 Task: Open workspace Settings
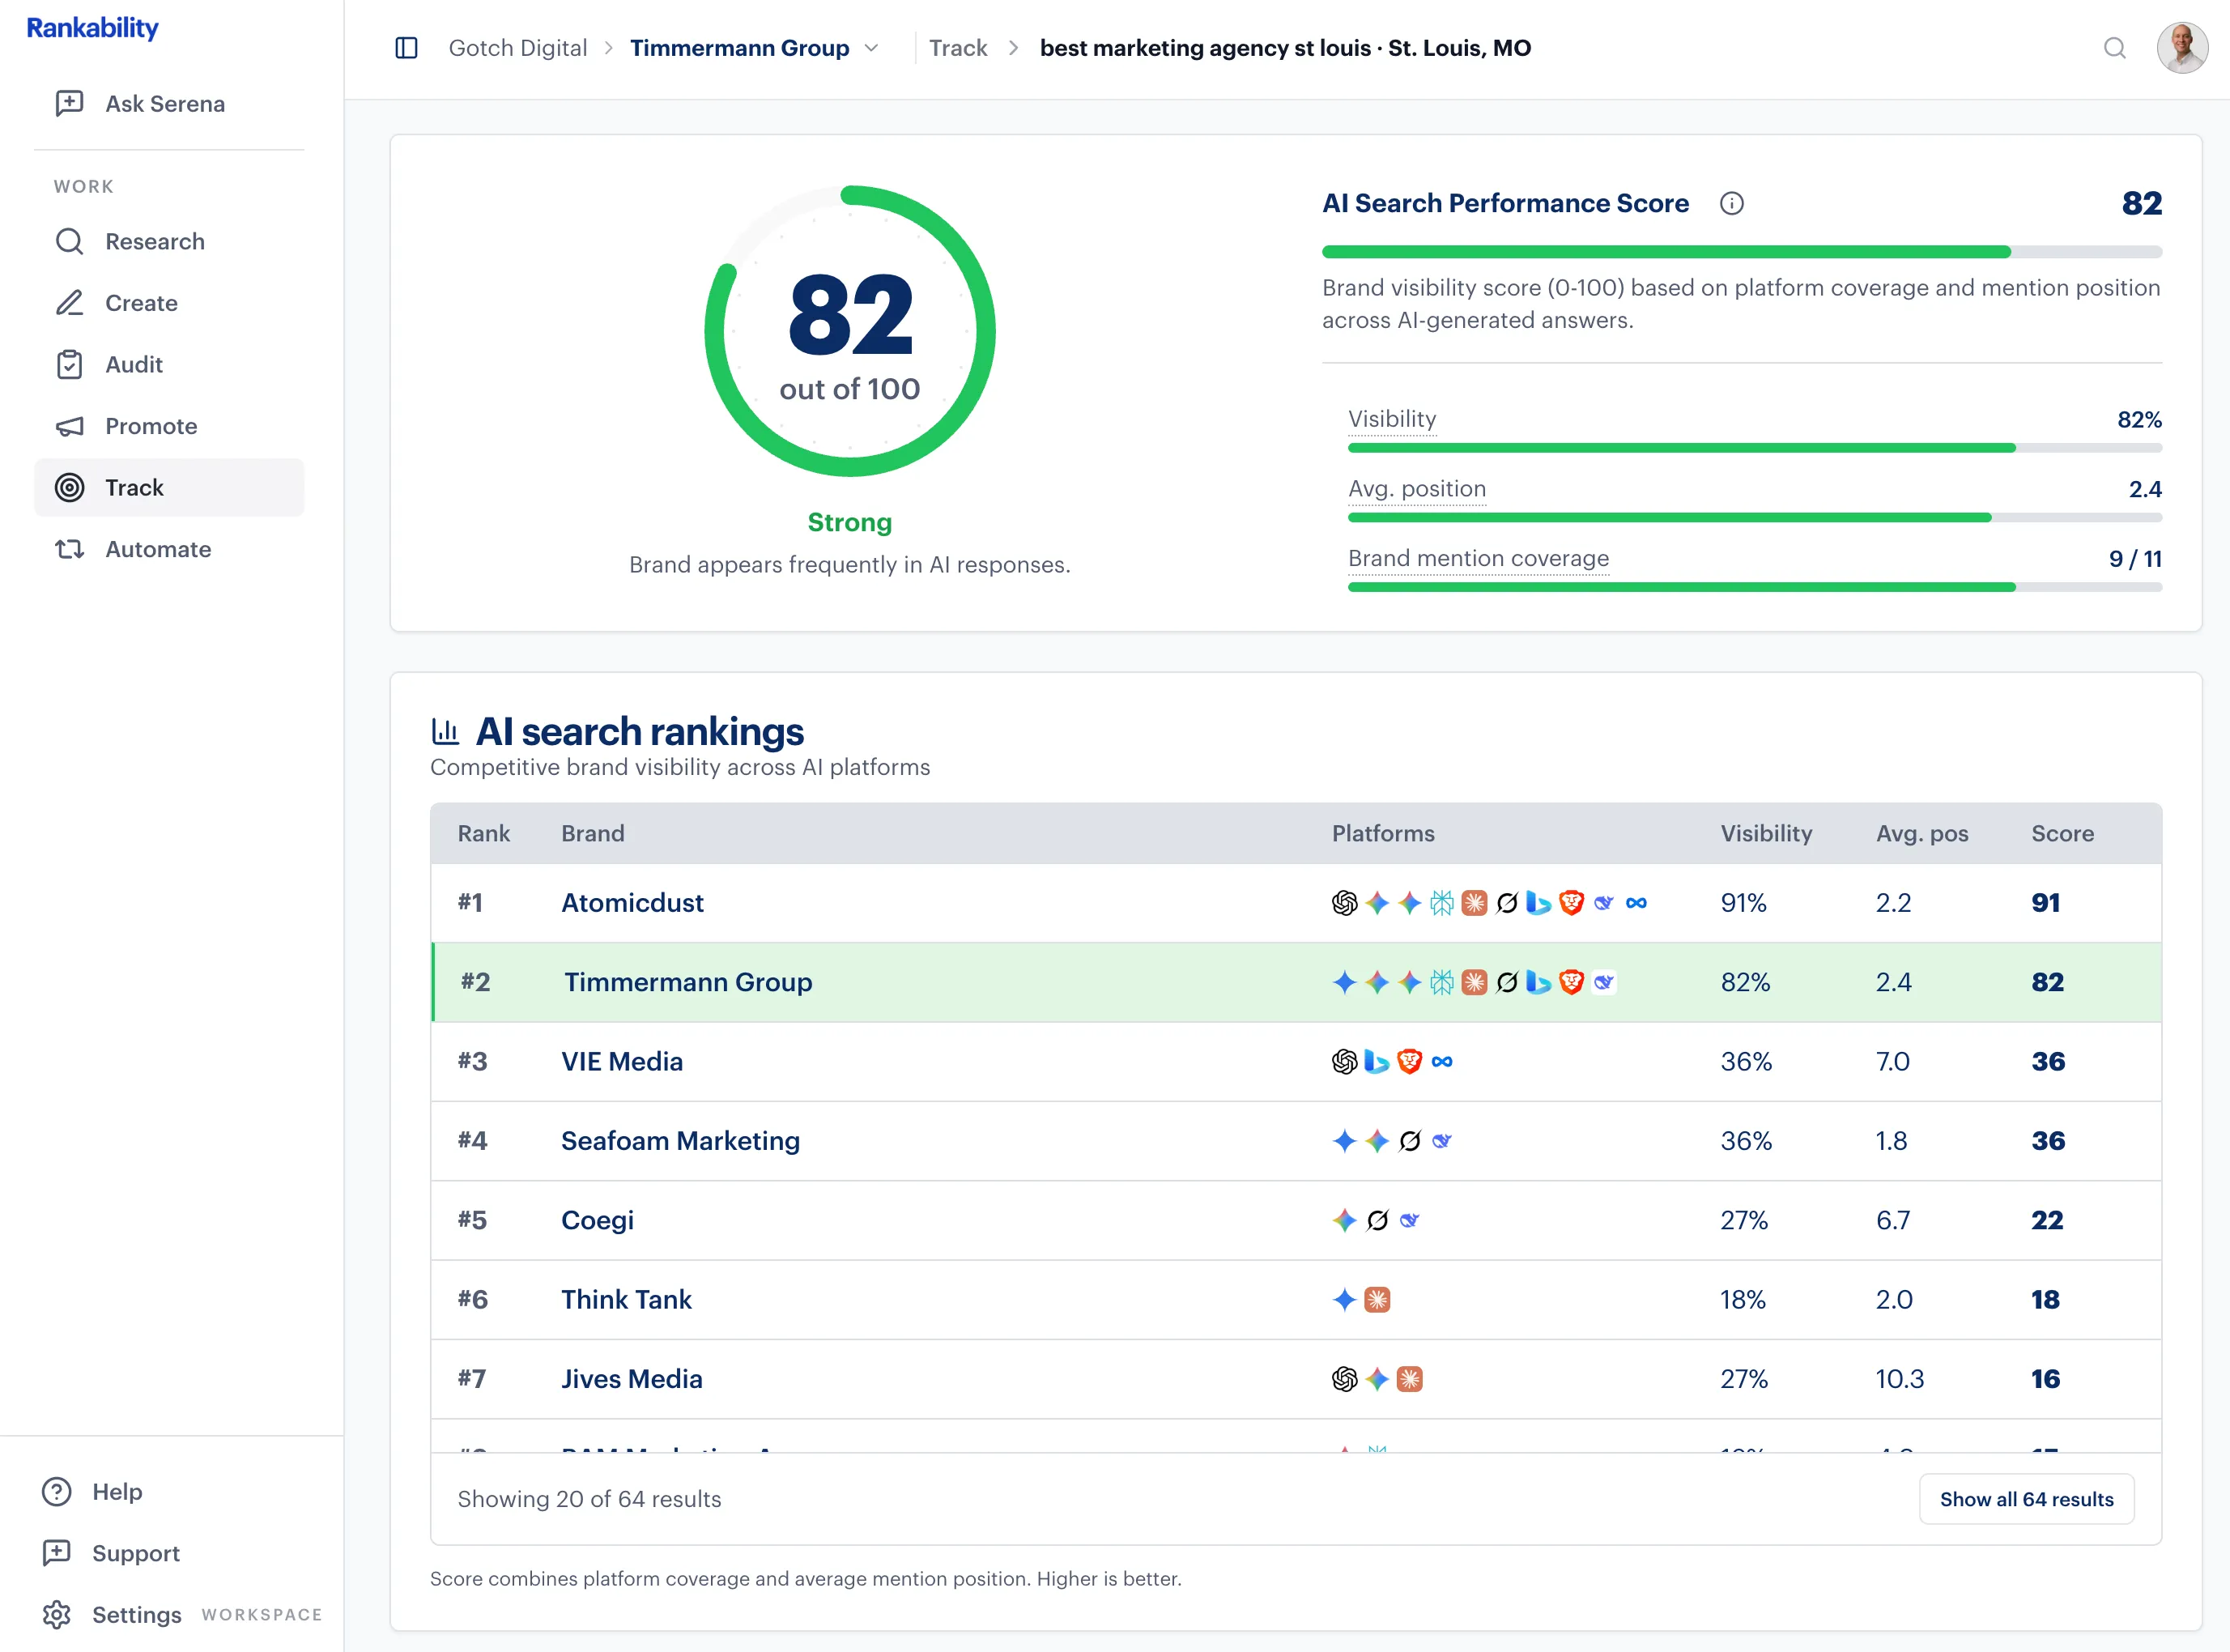(112, 1614)
